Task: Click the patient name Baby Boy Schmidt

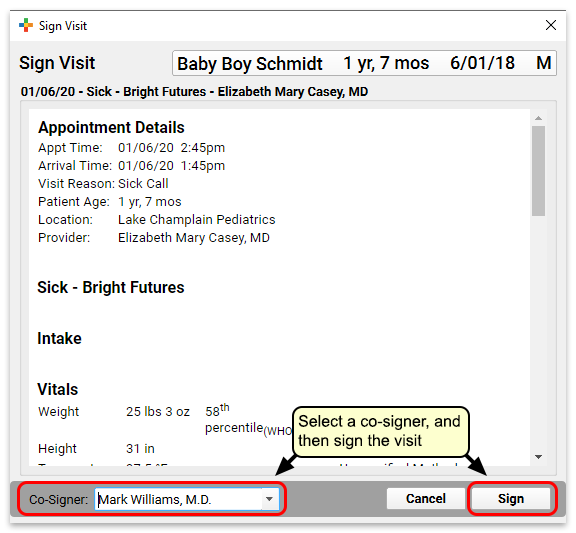Action: pos(250,64)
